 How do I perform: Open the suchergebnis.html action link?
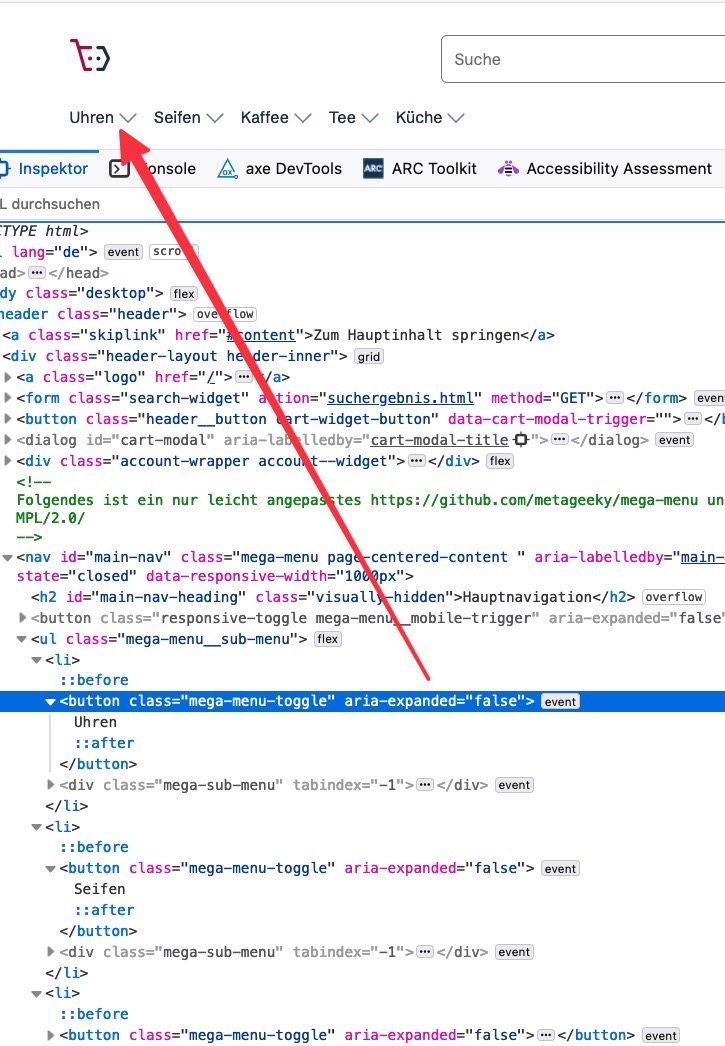400,398
